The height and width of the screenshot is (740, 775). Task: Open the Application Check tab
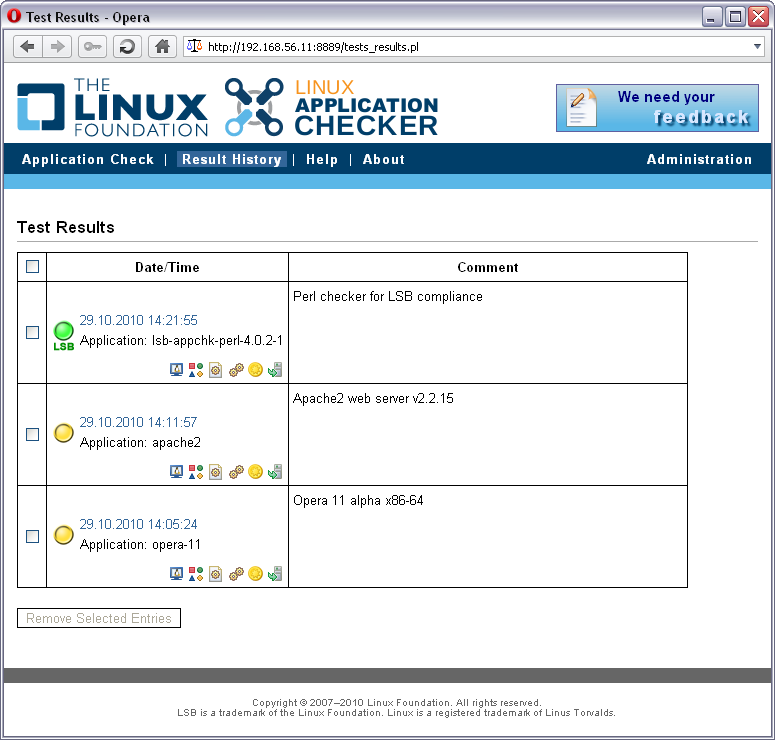(88, 159)
